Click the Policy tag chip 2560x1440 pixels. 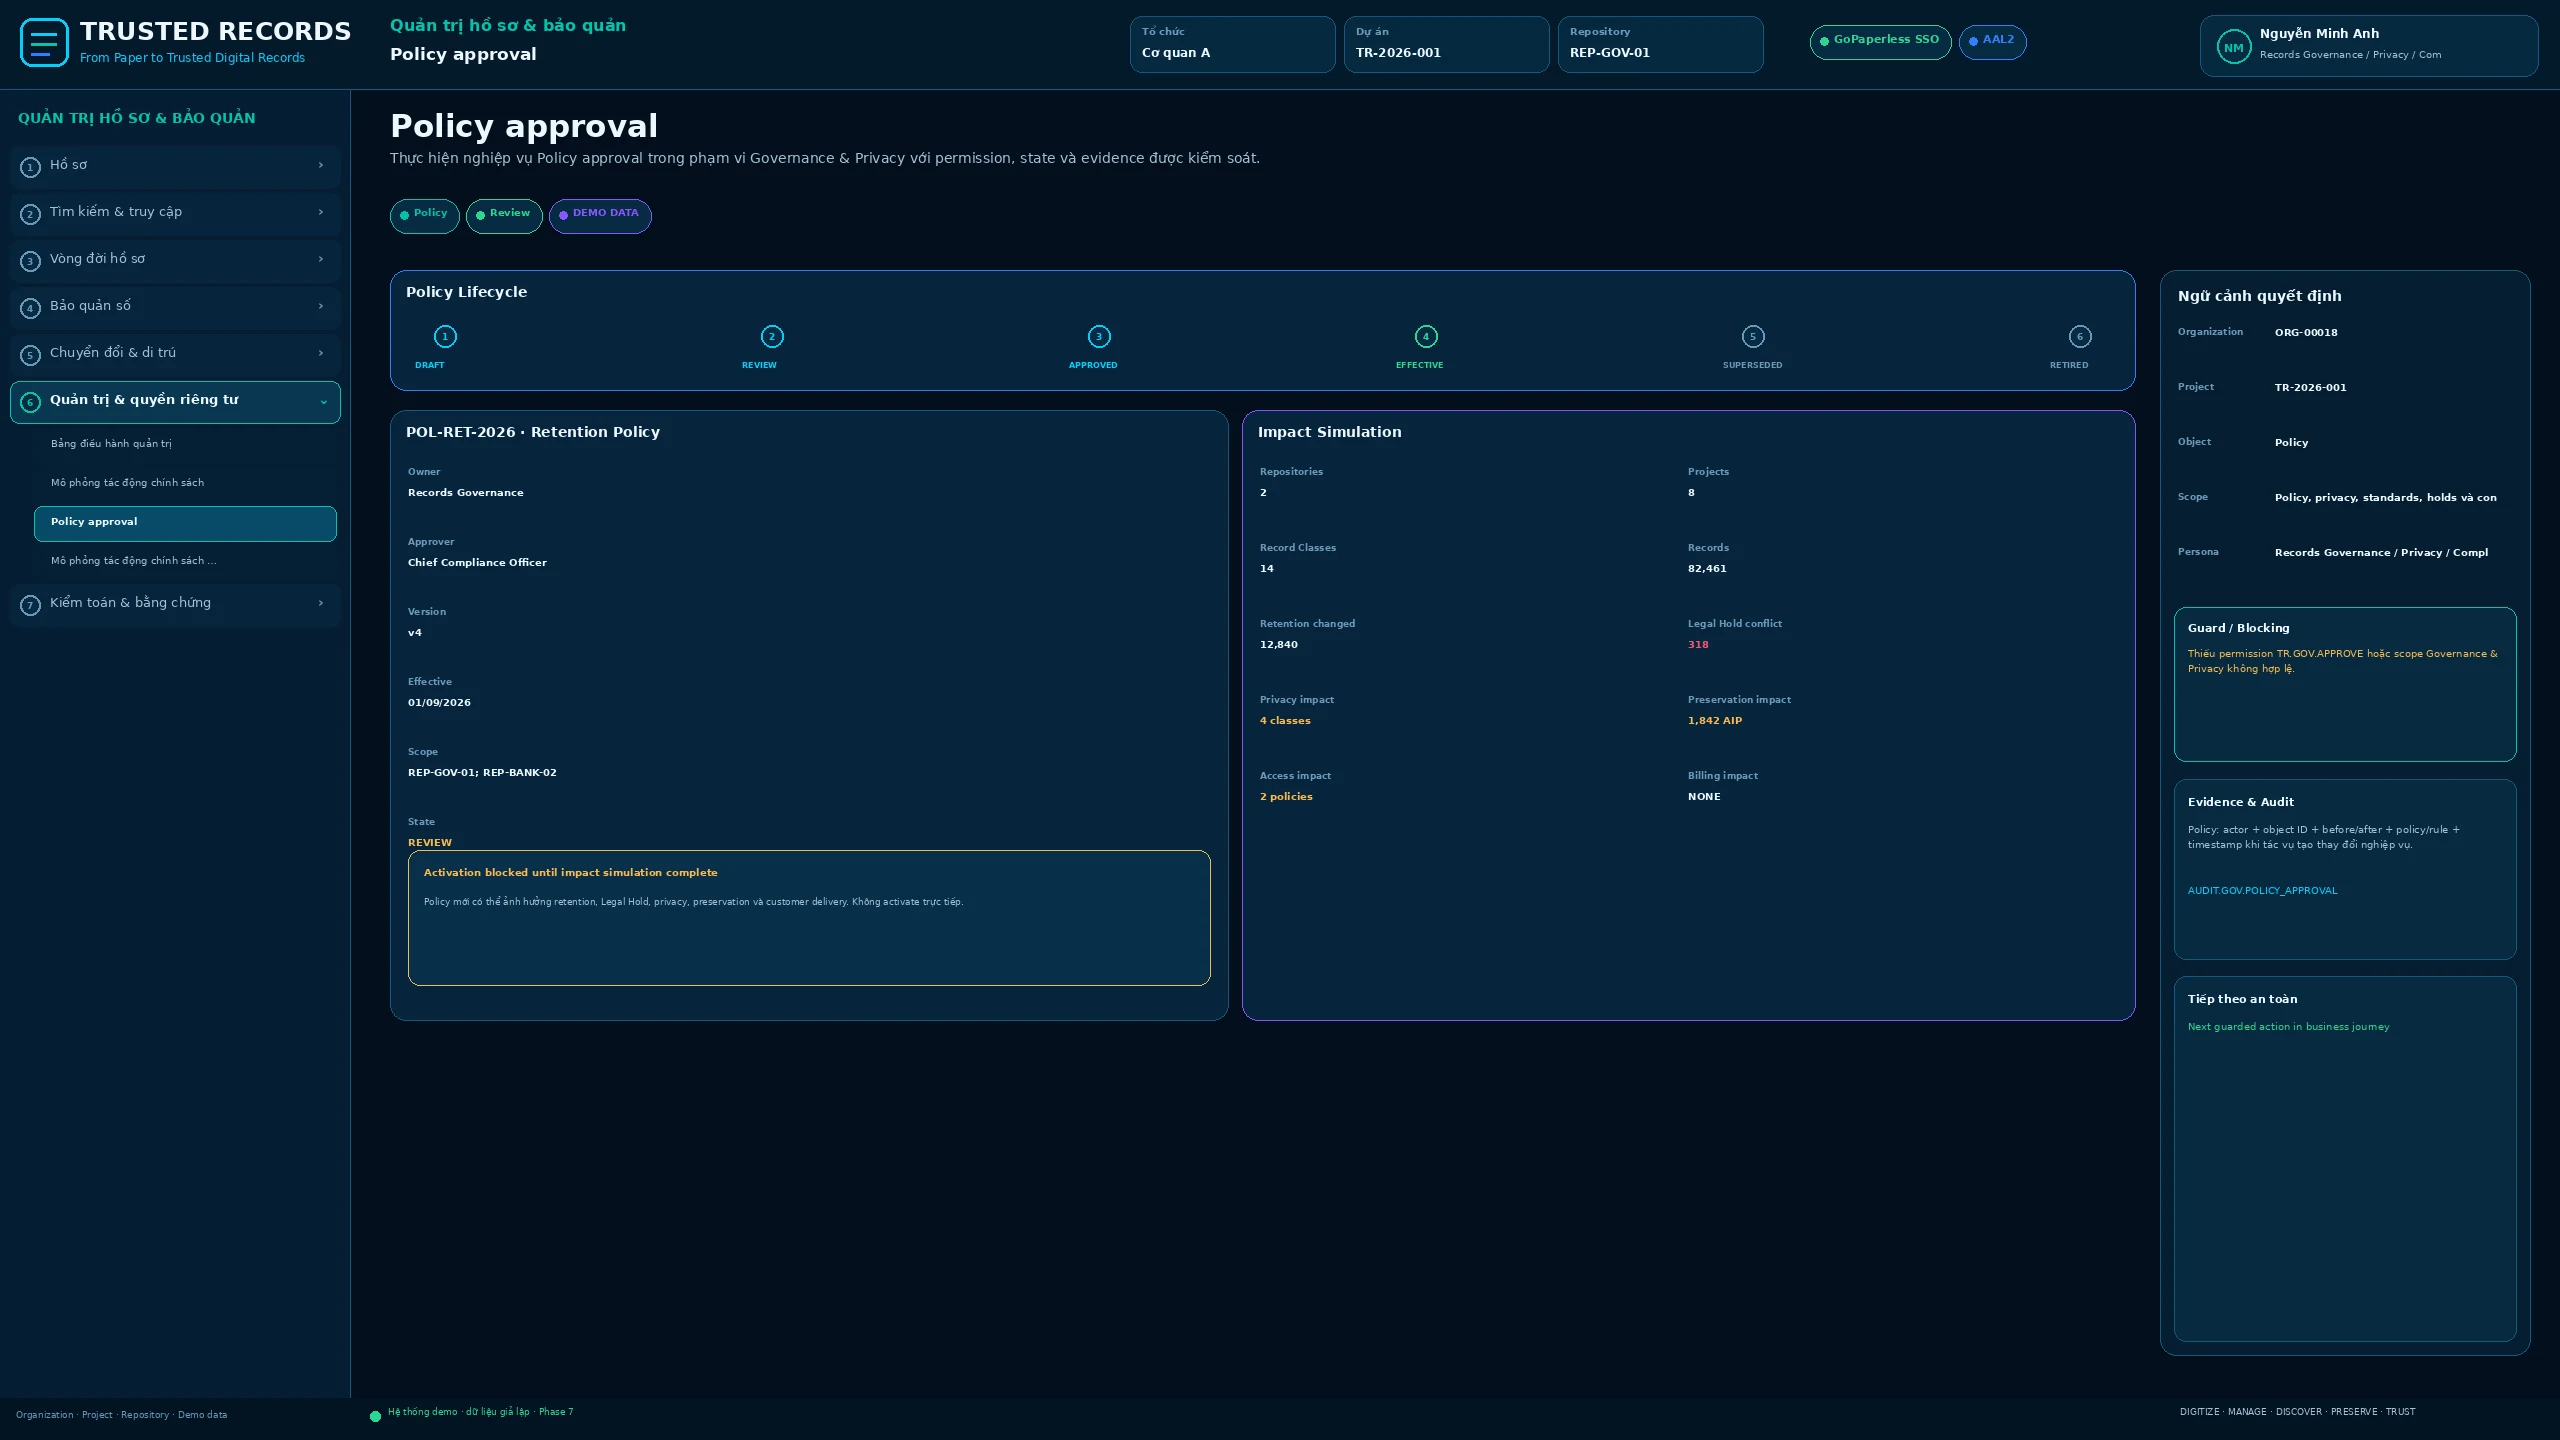pos(425,215)
